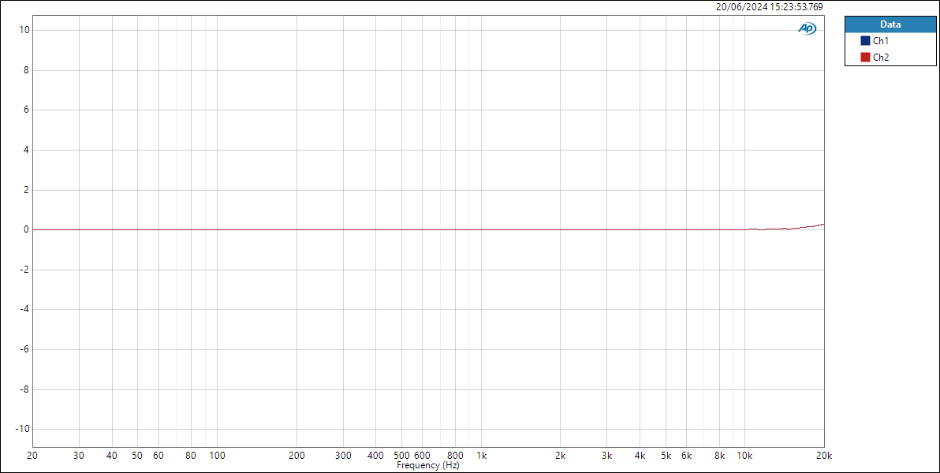Click the Frequency (Hz) axis title
Screen dimensions: 940x473
coord(428,466)
